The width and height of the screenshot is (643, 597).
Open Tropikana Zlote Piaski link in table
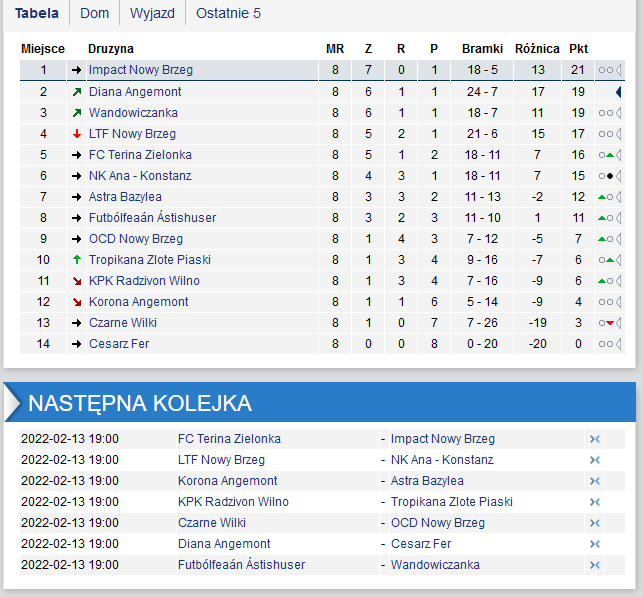[150, 260]
